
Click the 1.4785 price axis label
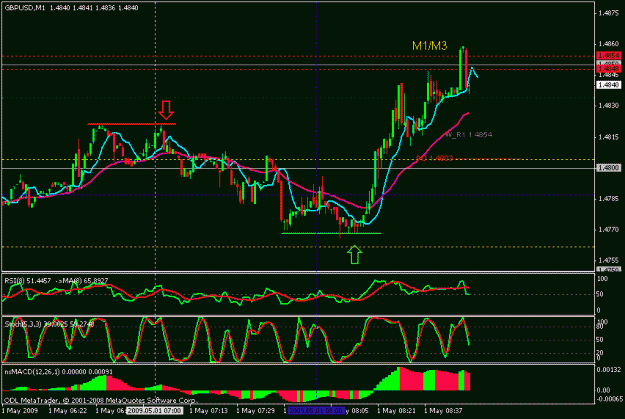[609, 199]
